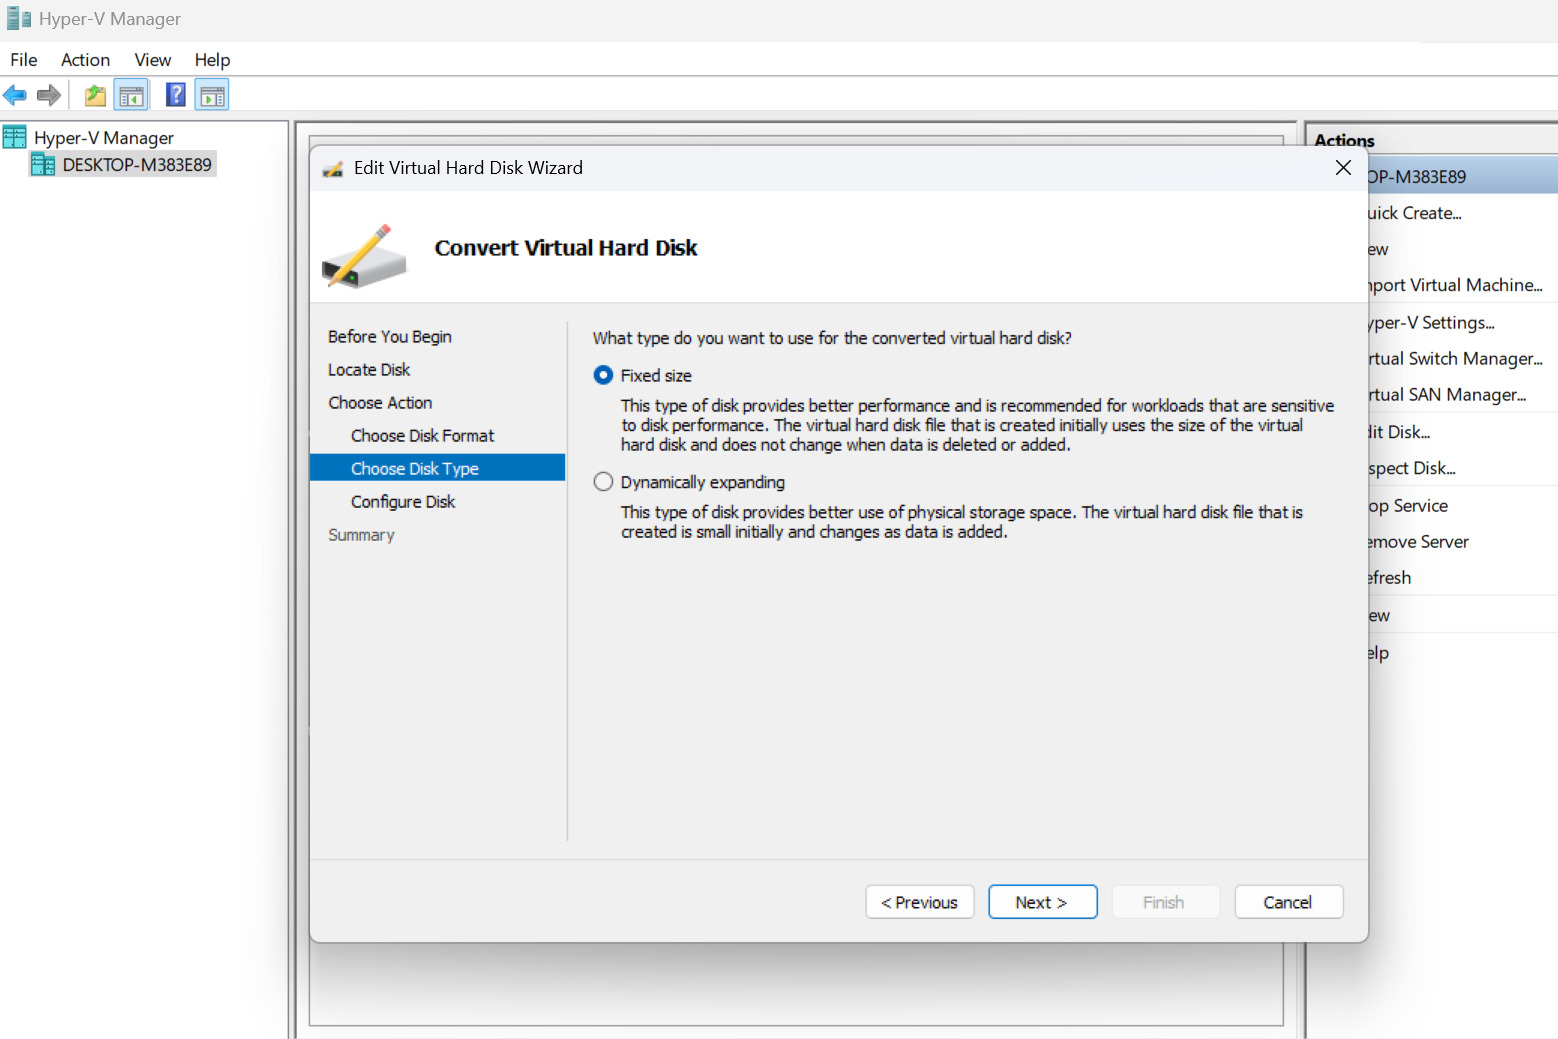Select DESKTOP-M383E89 in the console tree
The height and width of the screenshot is (1039, 1558).
click(x=137, y=165)
